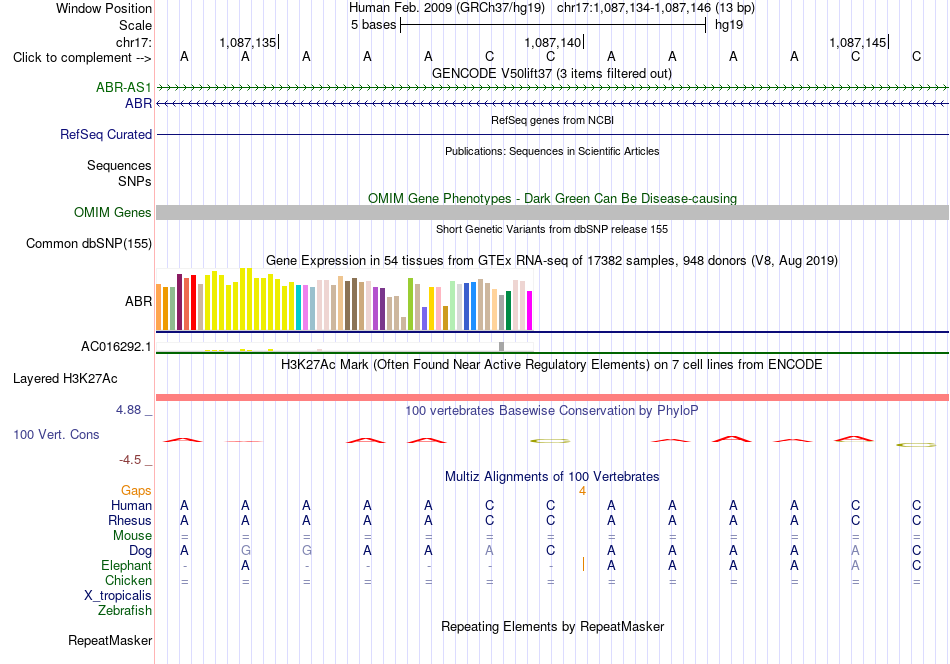Click the Sequences sublabel under Publications

tap(119, 165)
